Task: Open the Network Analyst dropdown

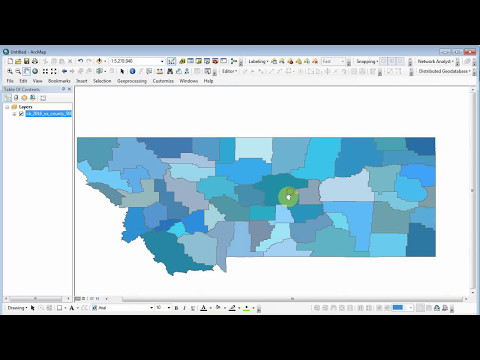Action: [436, 61]
